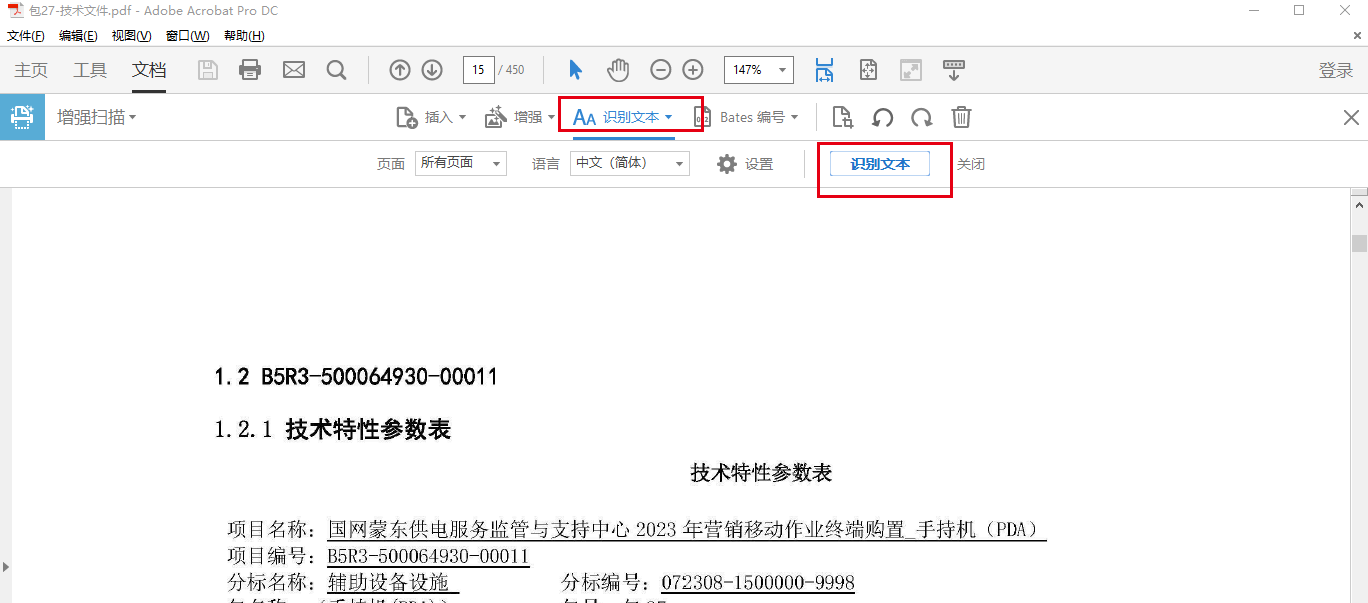
Task: Switch to the 工具 tab
Action: coord(90,70)
